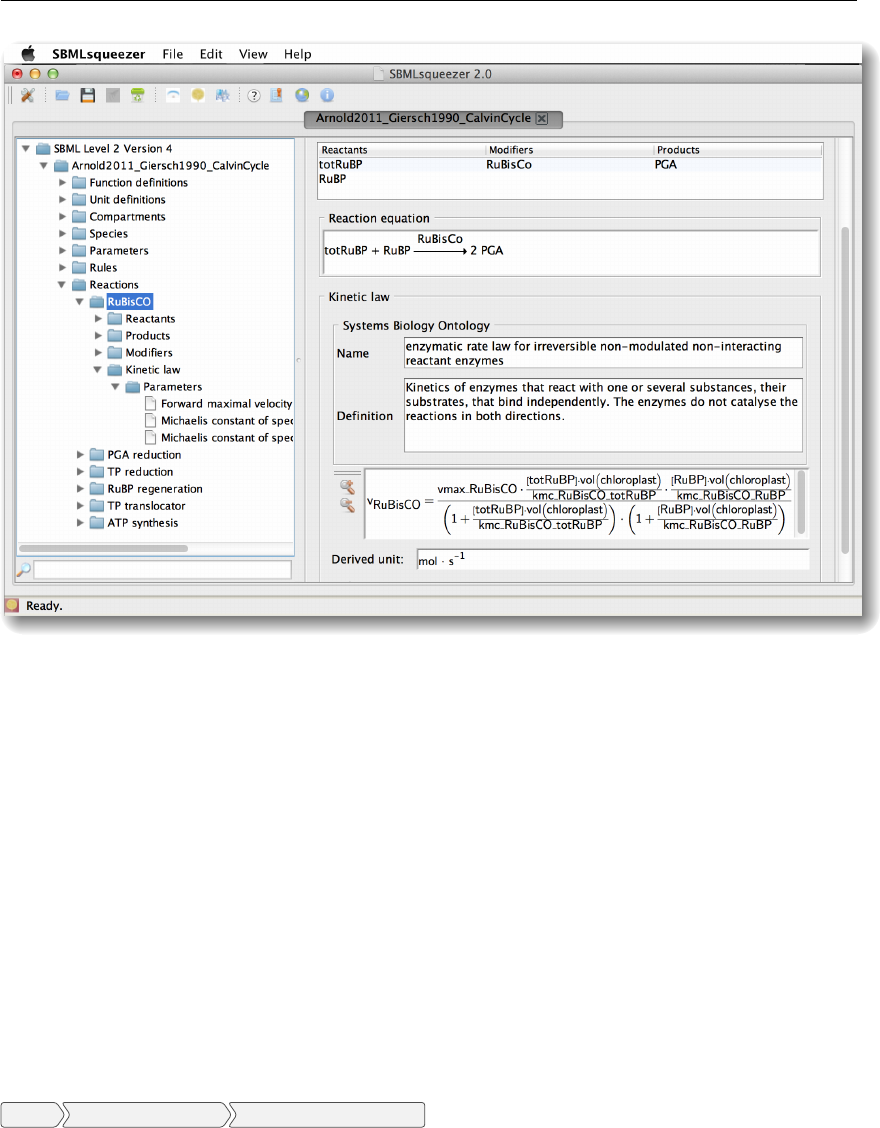
Task: Close the Arnold2011_Giersch1990_CalvinCycle tab
Action: coord(542,119)
